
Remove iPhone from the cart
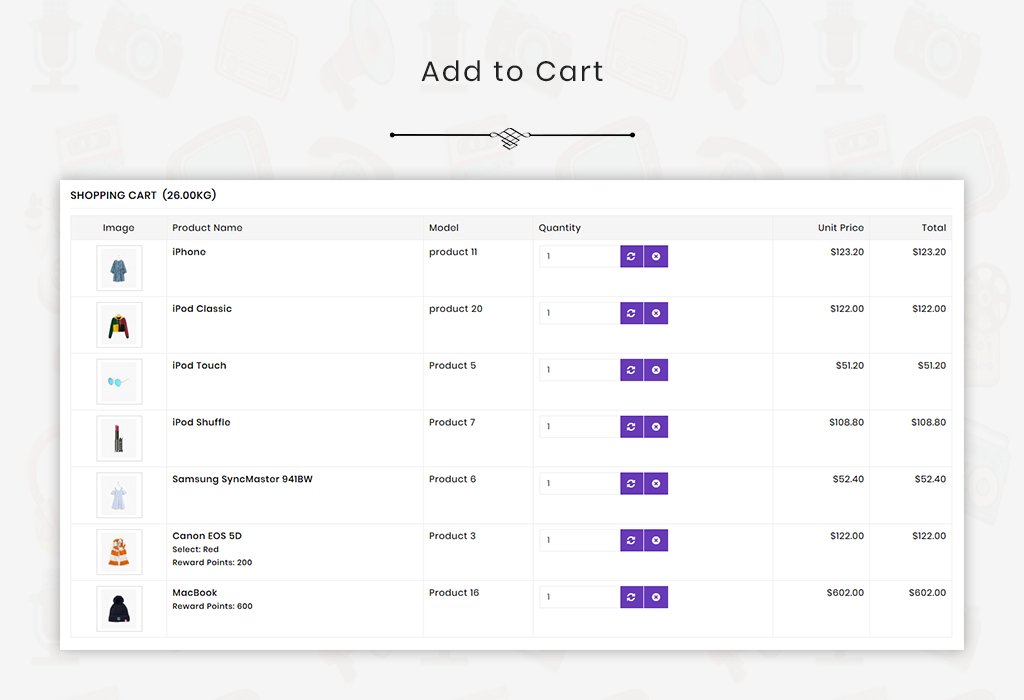(656, 257)
